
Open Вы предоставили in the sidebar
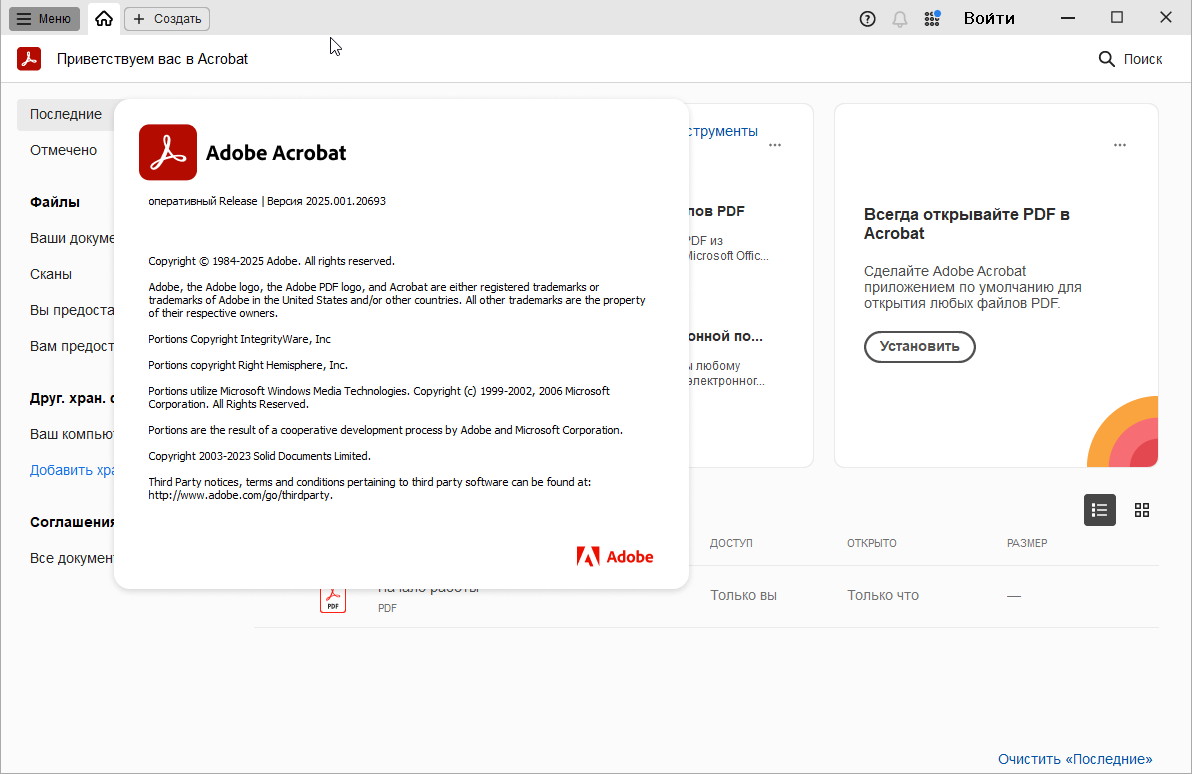click(72, 309)
